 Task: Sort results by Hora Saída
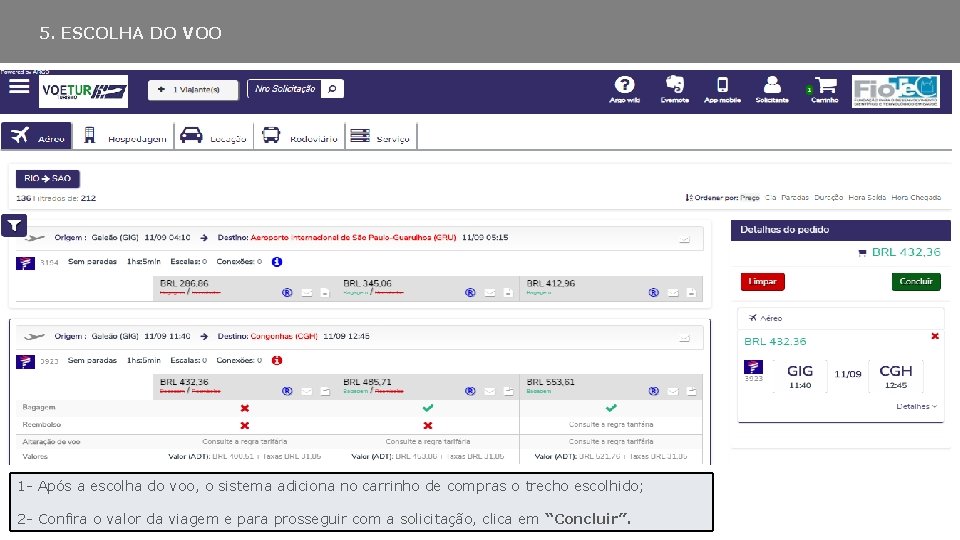coord(867,197)
